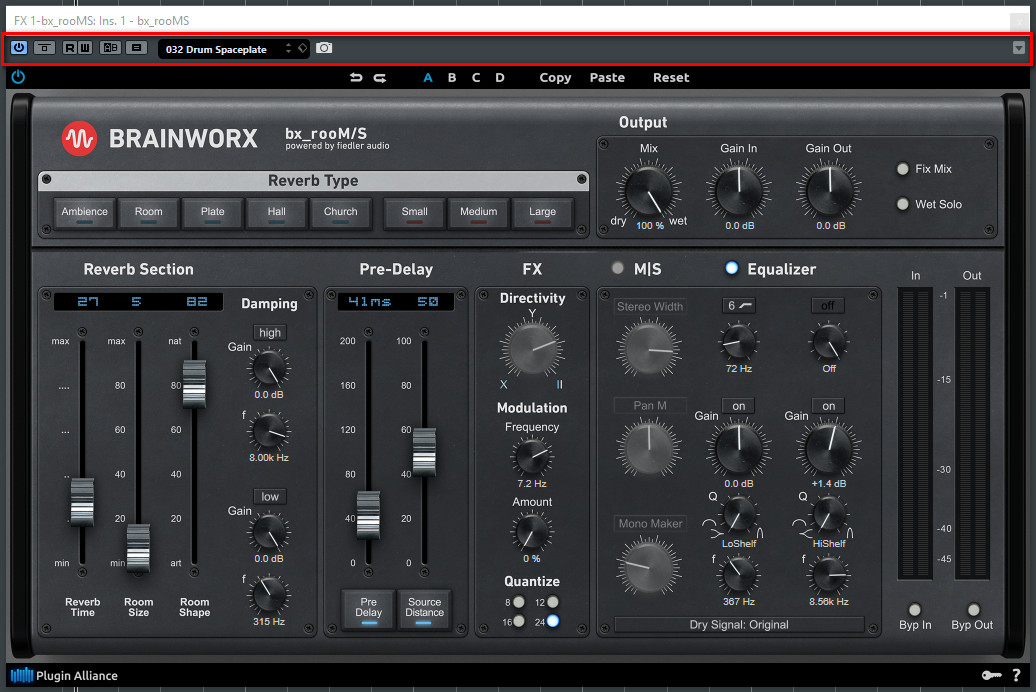Click the Room Size fader handle

coord(139,548)
